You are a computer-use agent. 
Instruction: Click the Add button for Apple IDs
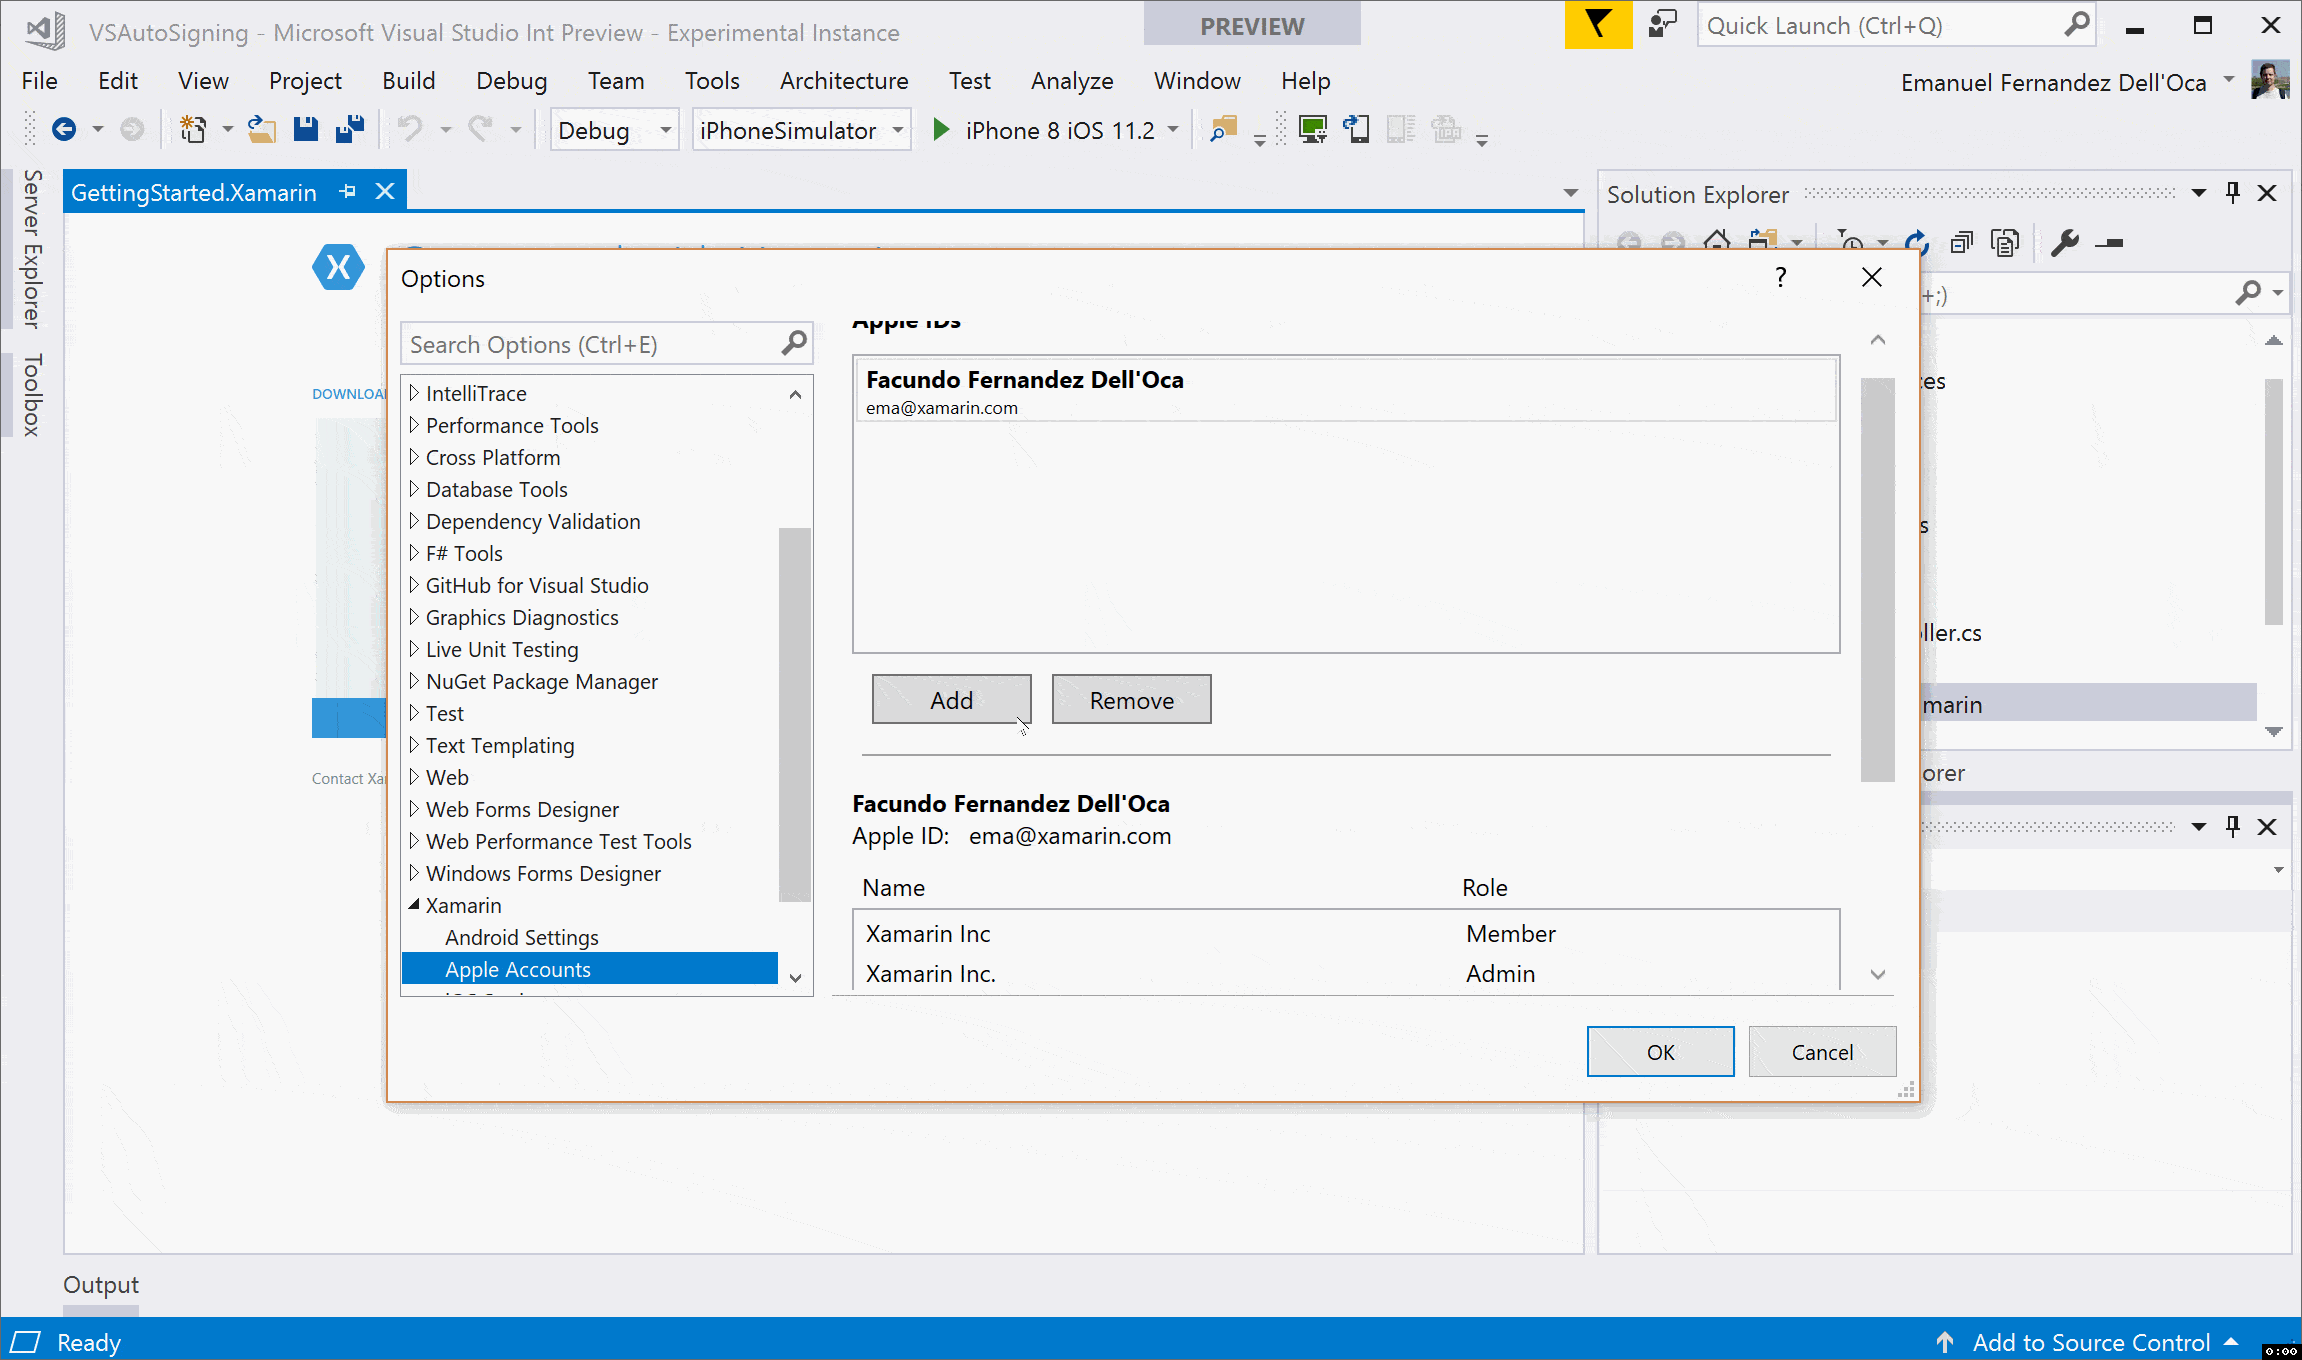tap(950, 699)
